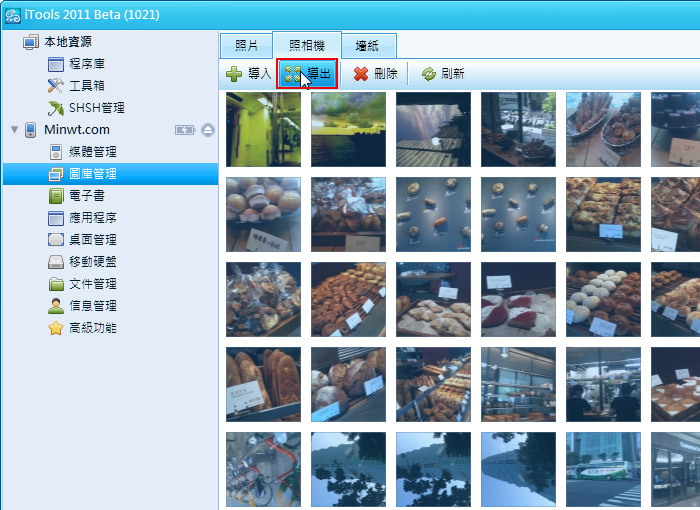Select 本地資源 in the sidebar
This screenshot has height=510, width=700.
point(68,42)
